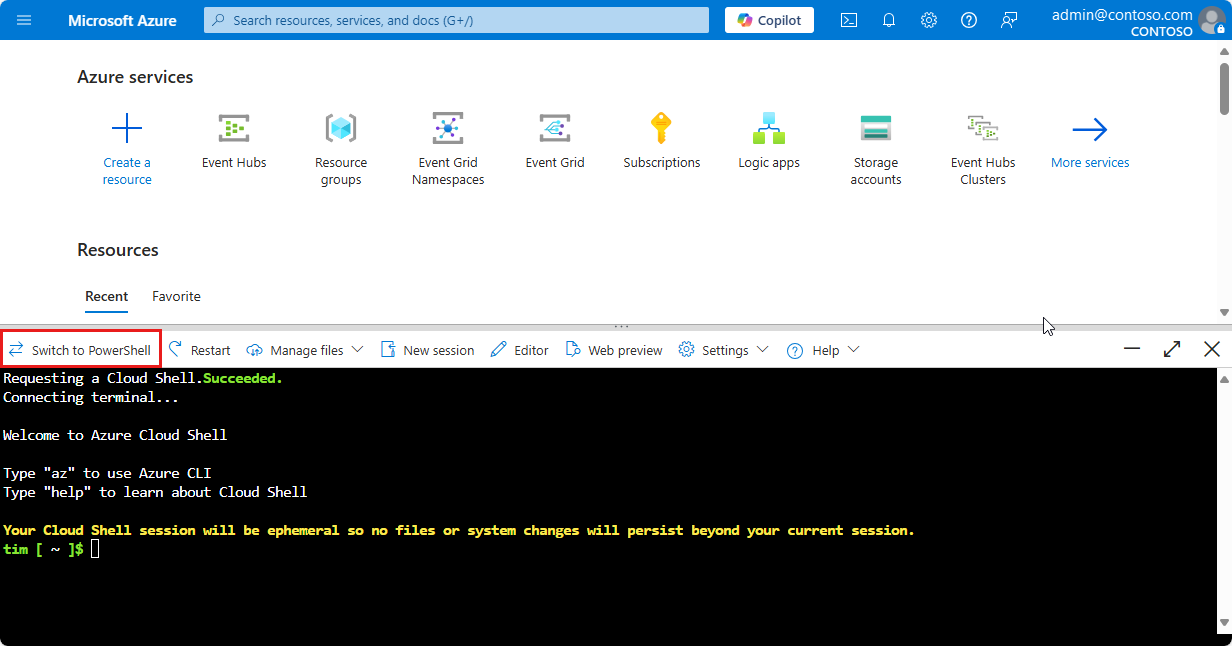Screen dimensions: 1232x646
Task: Open the notifications bell
Action: point(889,20)
